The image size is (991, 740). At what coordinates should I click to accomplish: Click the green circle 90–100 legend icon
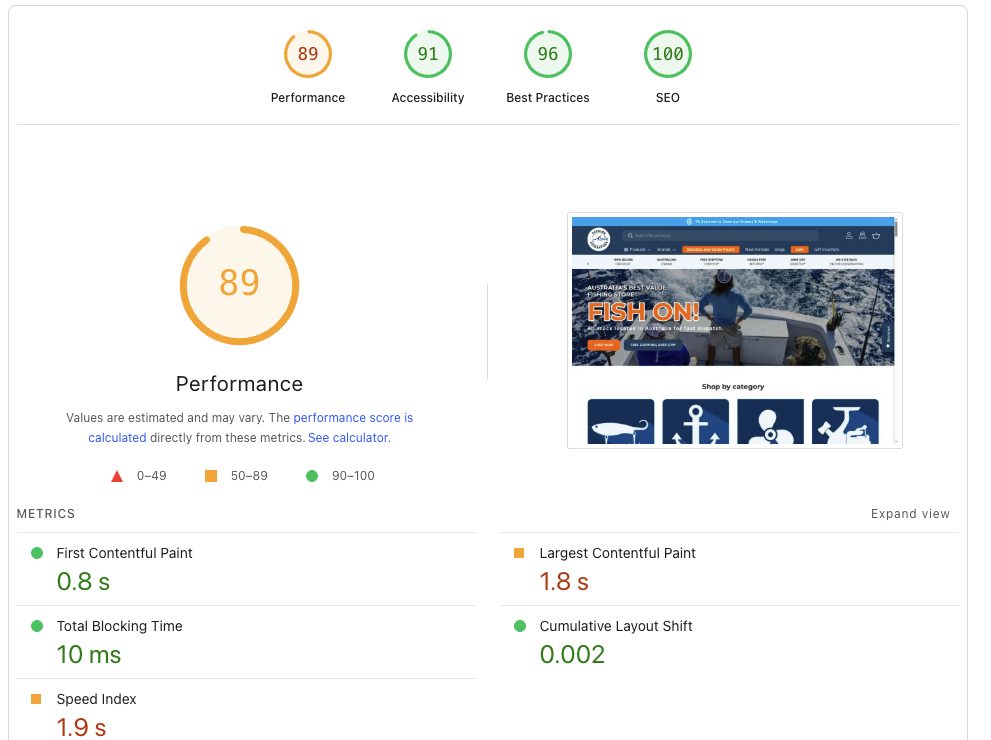click(312, 476)
